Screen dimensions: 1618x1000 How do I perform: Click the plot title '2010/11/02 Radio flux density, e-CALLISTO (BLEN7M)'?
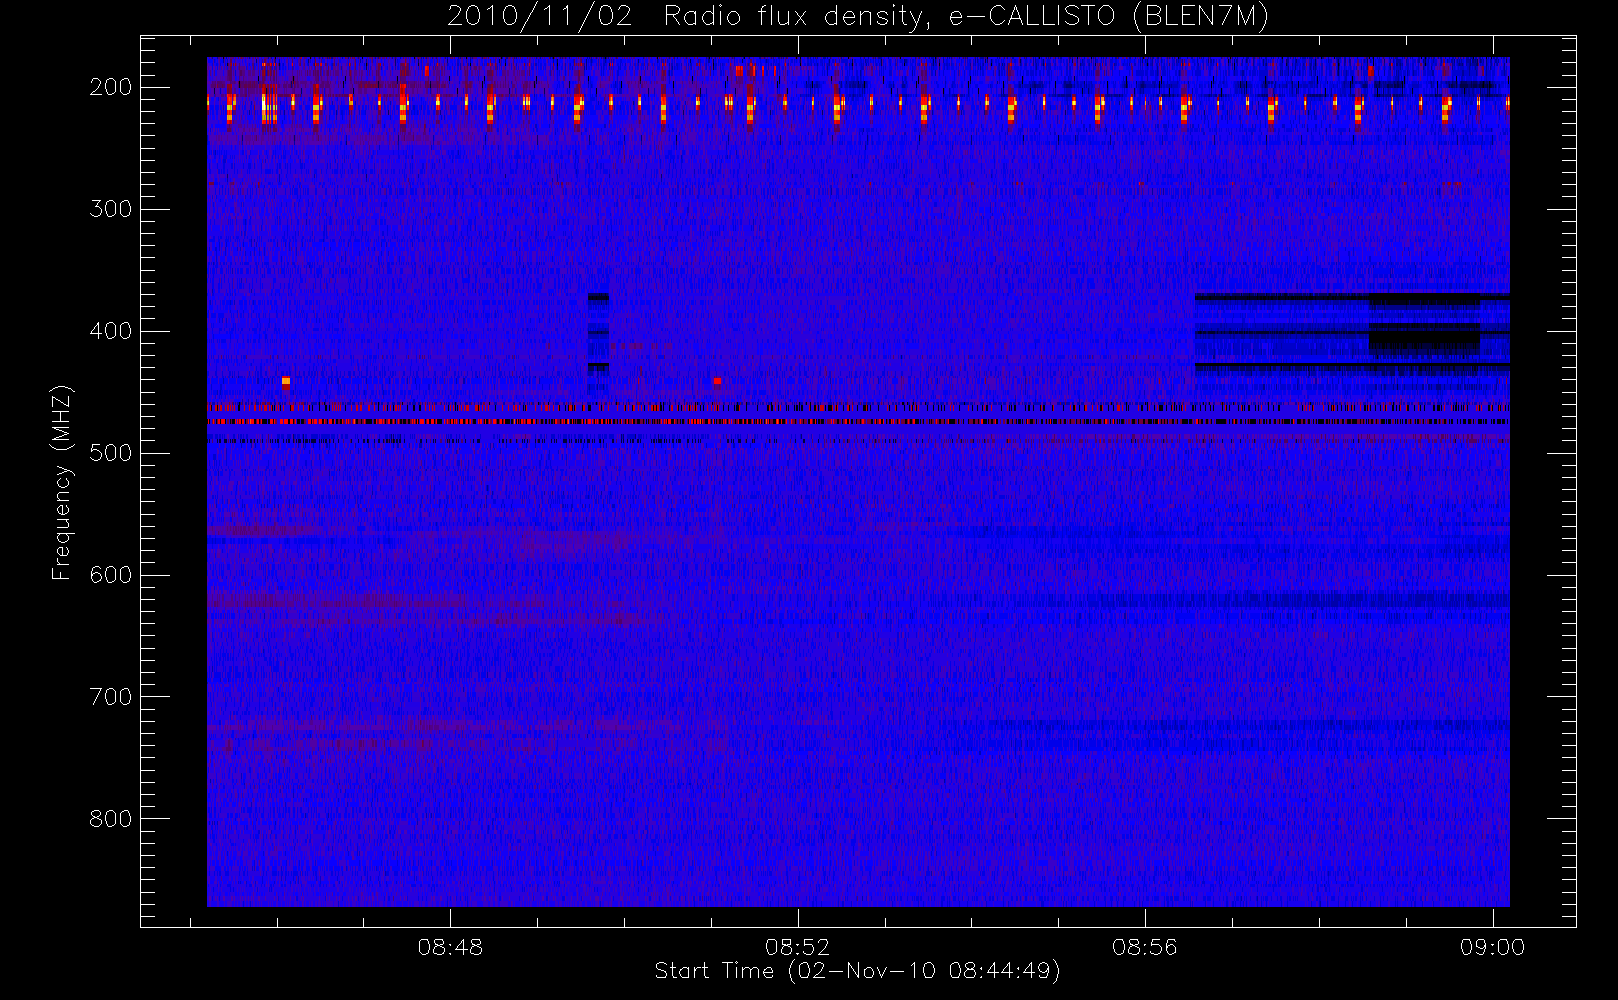(857, 17)
